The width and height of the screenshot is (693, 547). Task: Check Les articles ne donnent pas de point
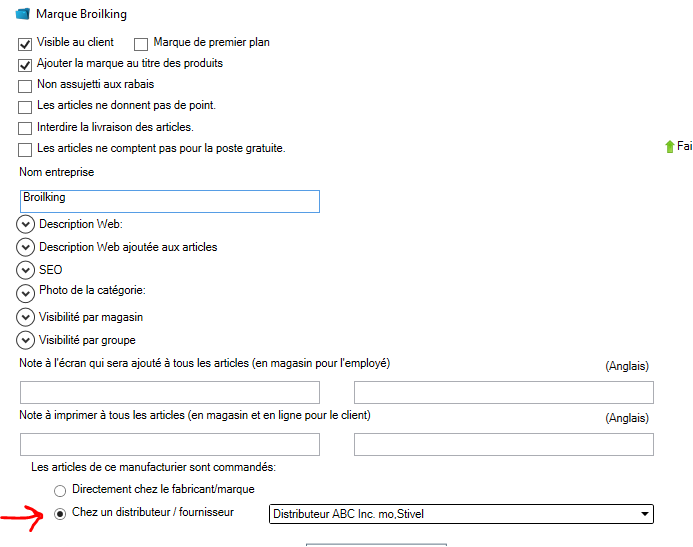point(25,107)
